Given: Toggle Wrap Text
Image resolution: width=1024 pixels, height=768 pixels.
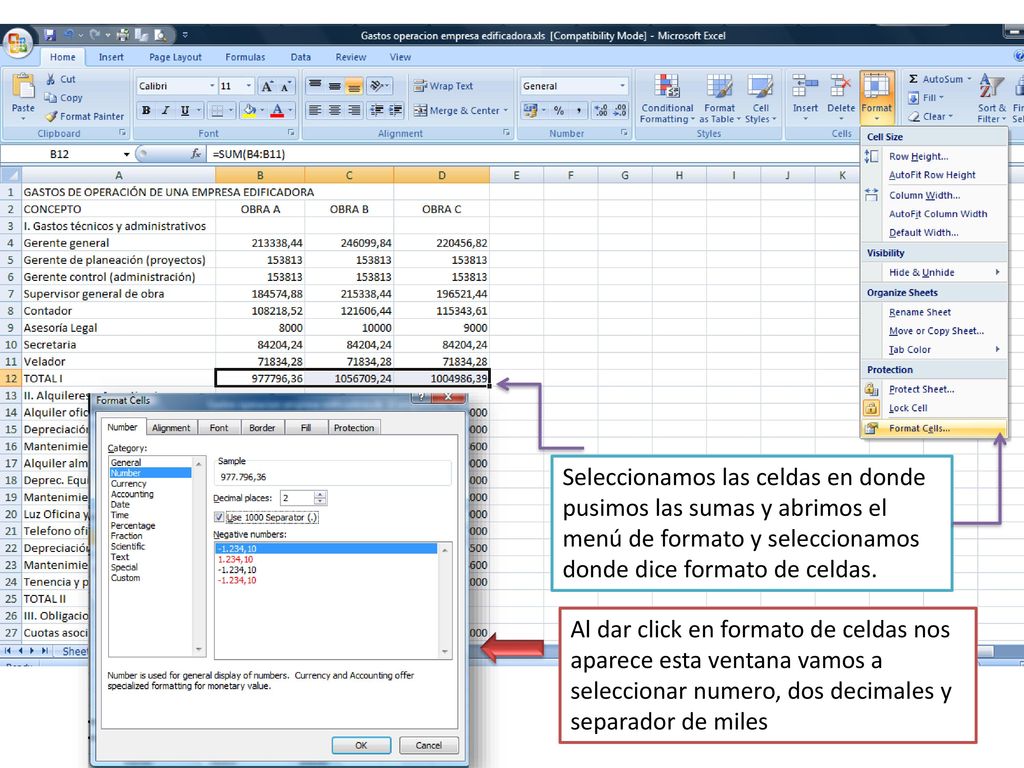Looking at the screenshot, I should tap(443, 86).
